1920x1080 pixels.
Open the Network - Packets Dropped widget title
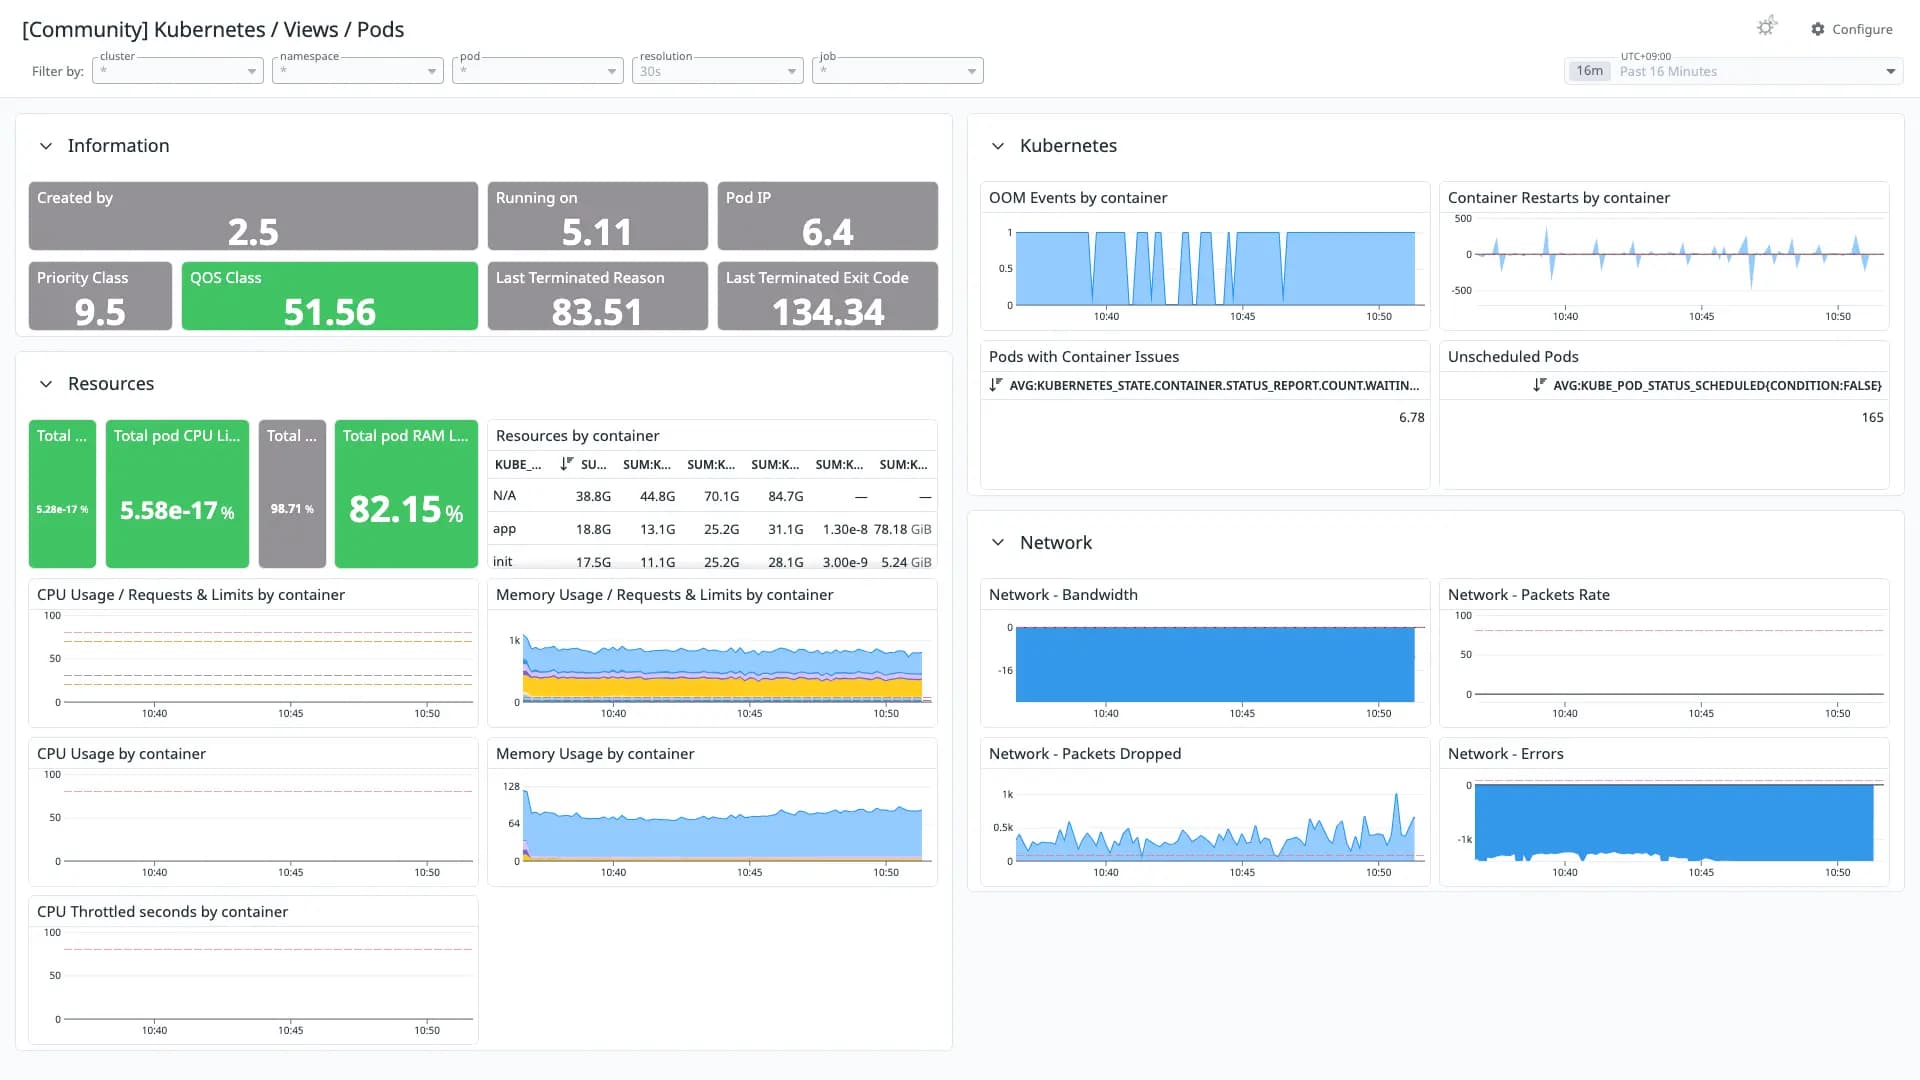coord(1084,754)
